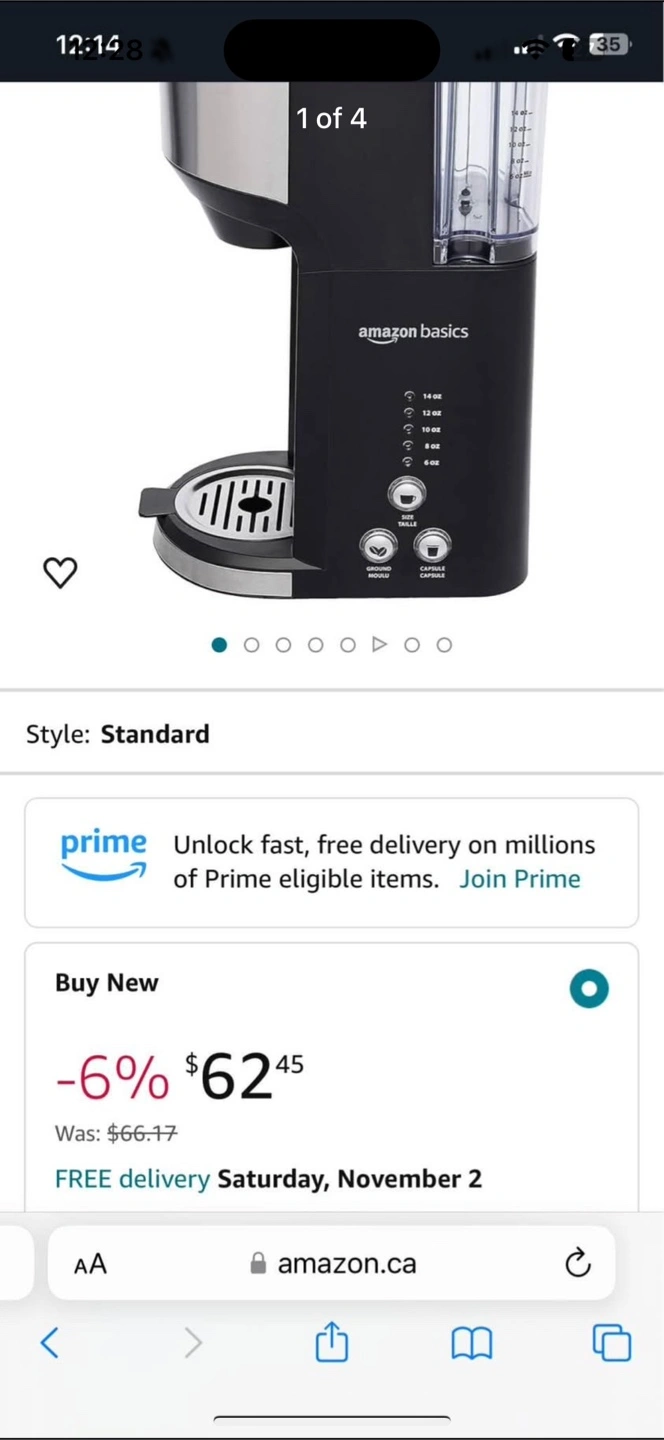Tap the video play indicator in carousel
Viewport: 664px width, 1440px height.
[379, 645]
